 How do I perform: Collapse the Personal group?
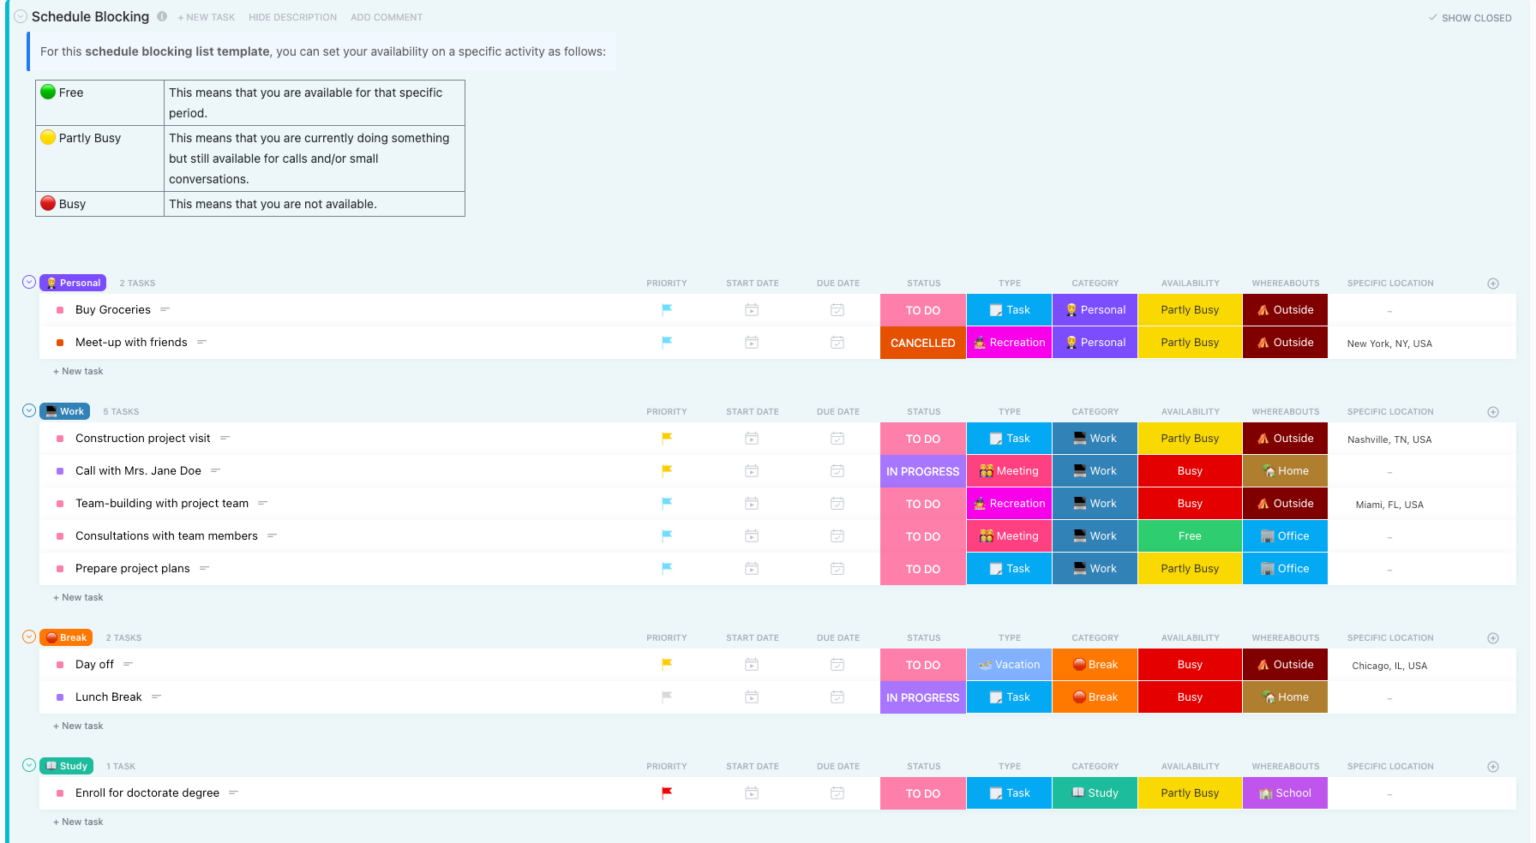tap(29, 282)
